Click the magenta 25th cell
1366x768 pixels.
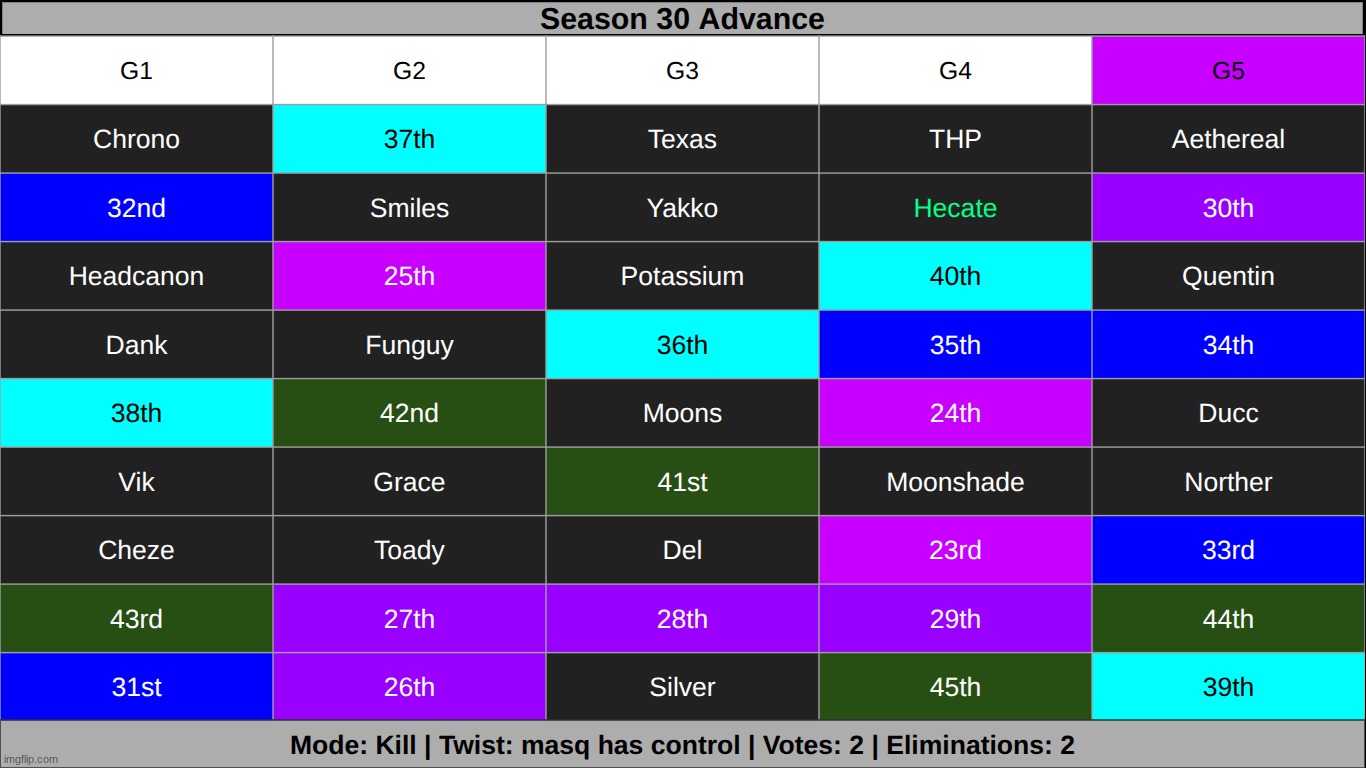pos(409,276)
